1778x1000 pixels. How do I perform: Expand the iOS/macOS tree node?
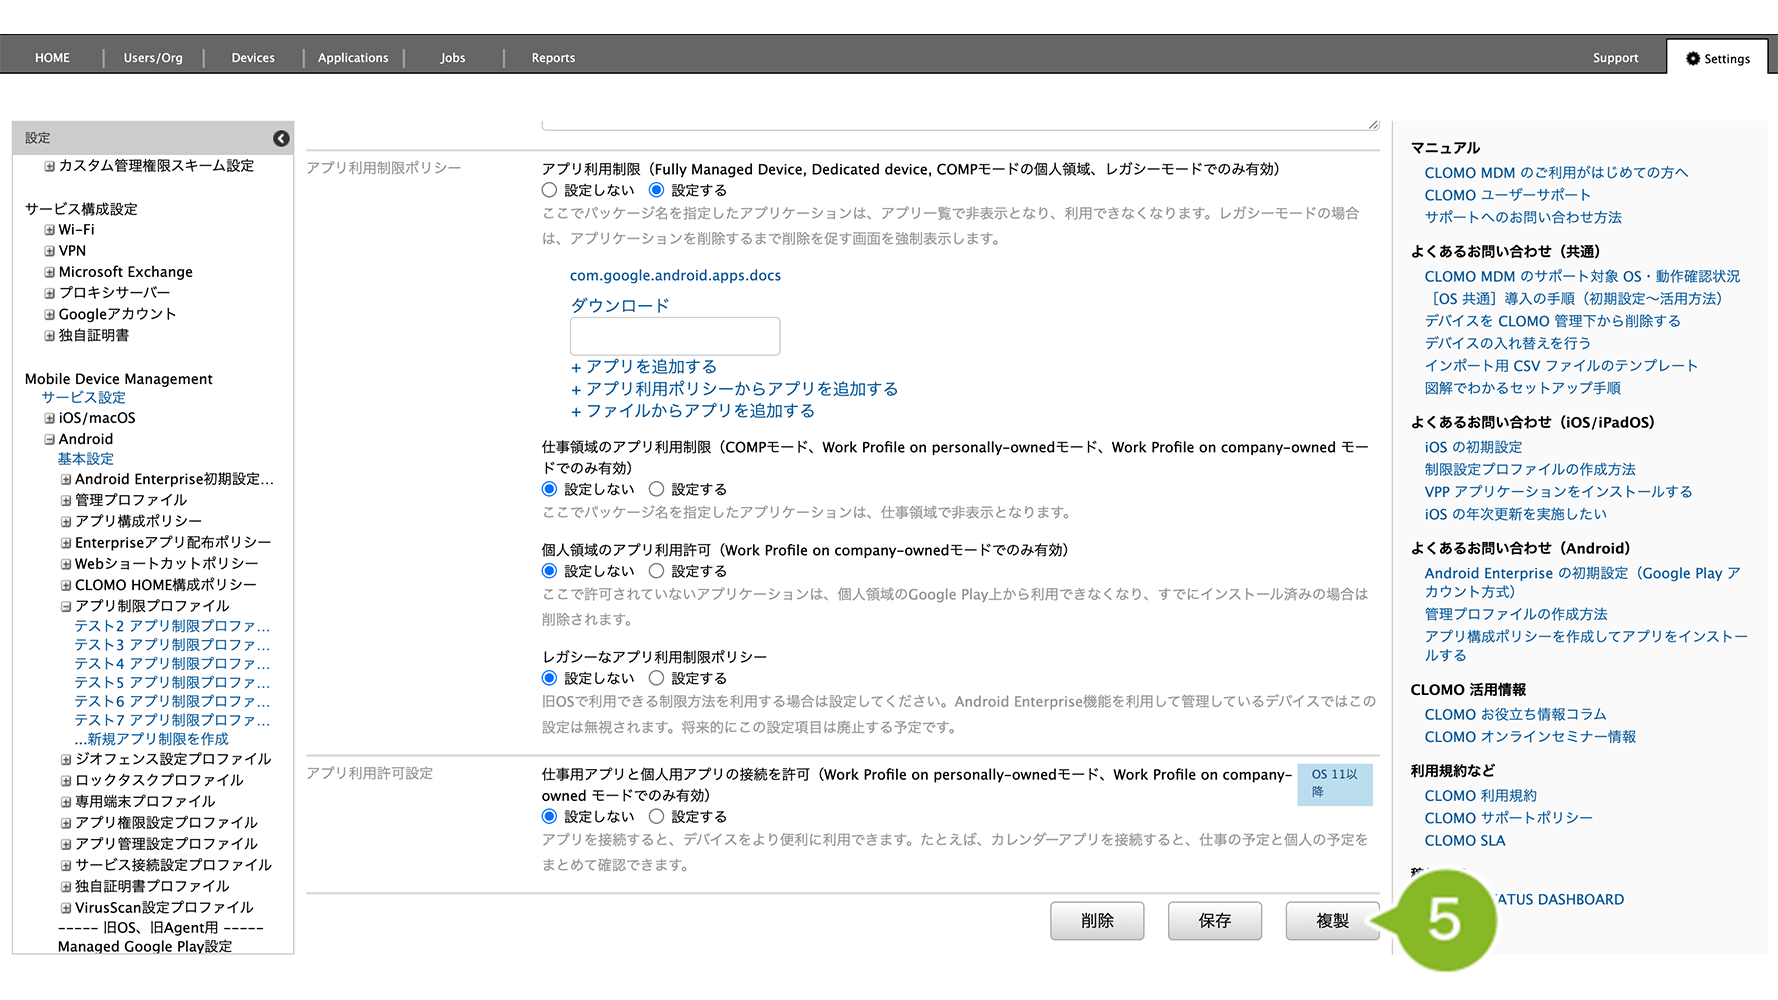pyautogui.click(x=50, y=418)
